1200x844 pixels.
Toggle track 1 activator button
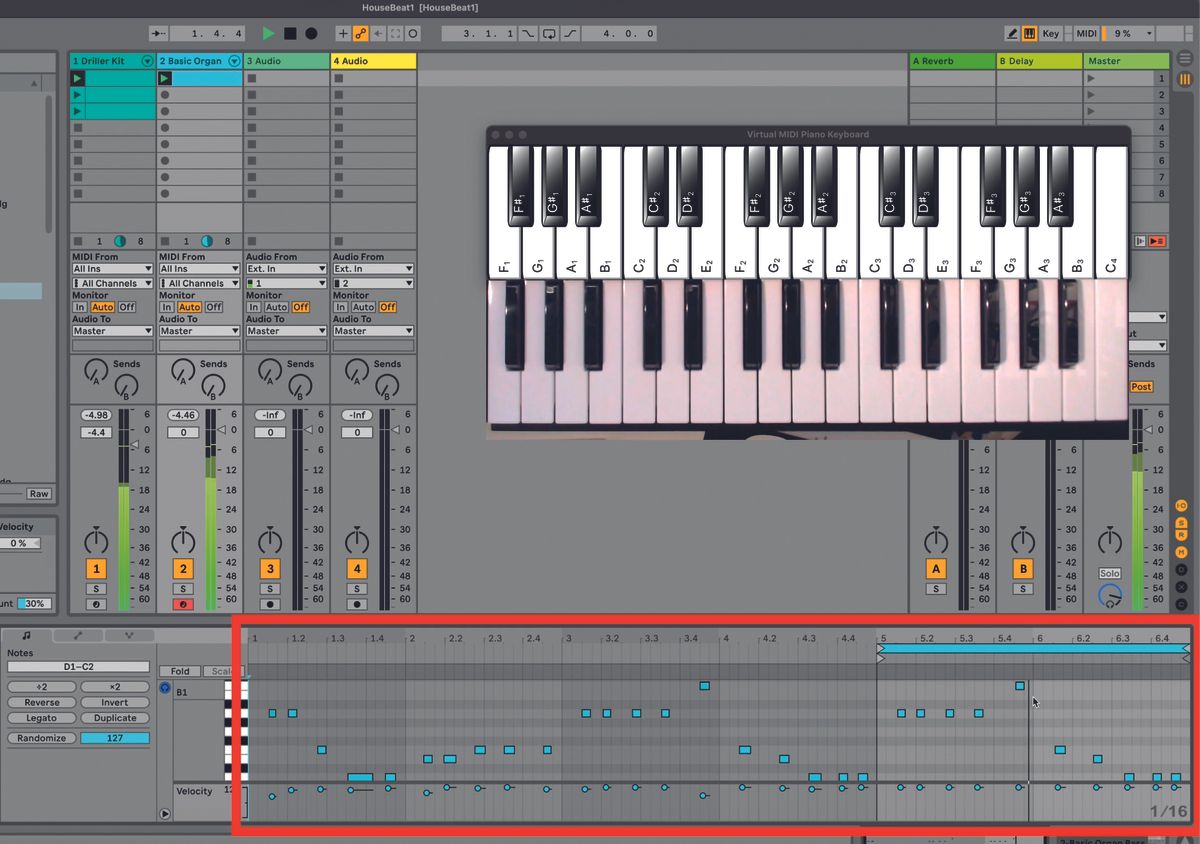coord(96,569)
